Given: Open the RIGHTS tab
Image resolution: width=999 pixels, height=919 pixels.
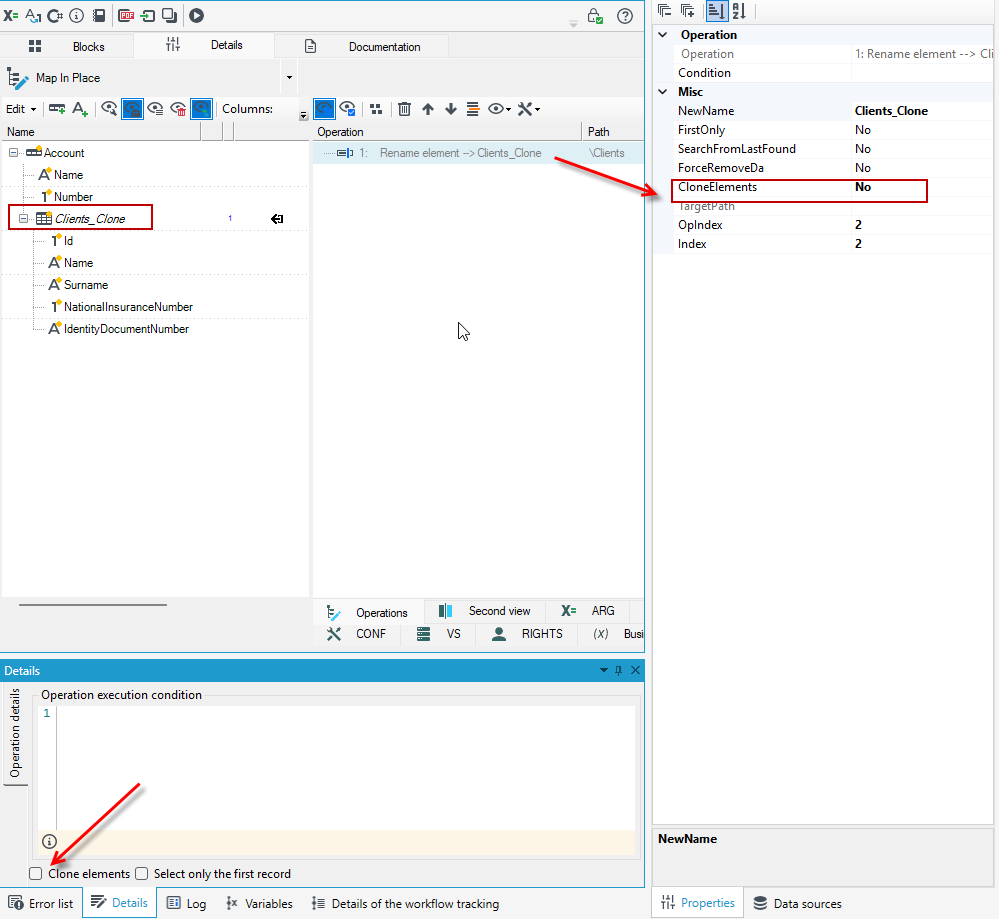Looking at the screenshot, I should tap(528, 634).
